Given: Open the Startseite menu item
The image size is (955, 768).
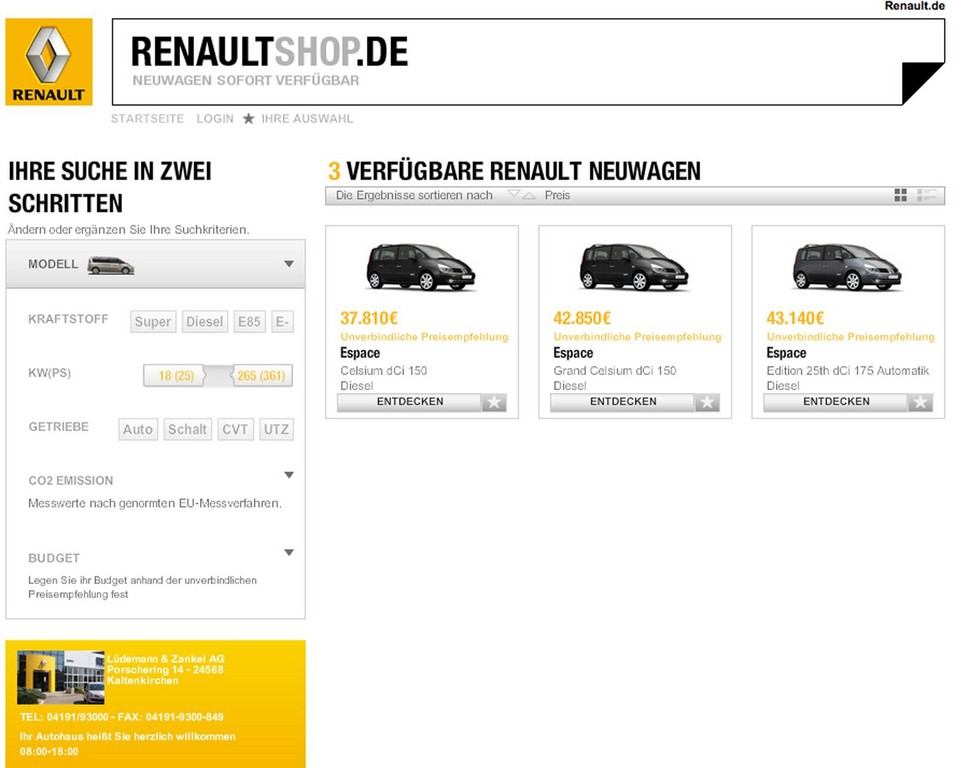Looking at the screenshot, I should click(147, 119).
